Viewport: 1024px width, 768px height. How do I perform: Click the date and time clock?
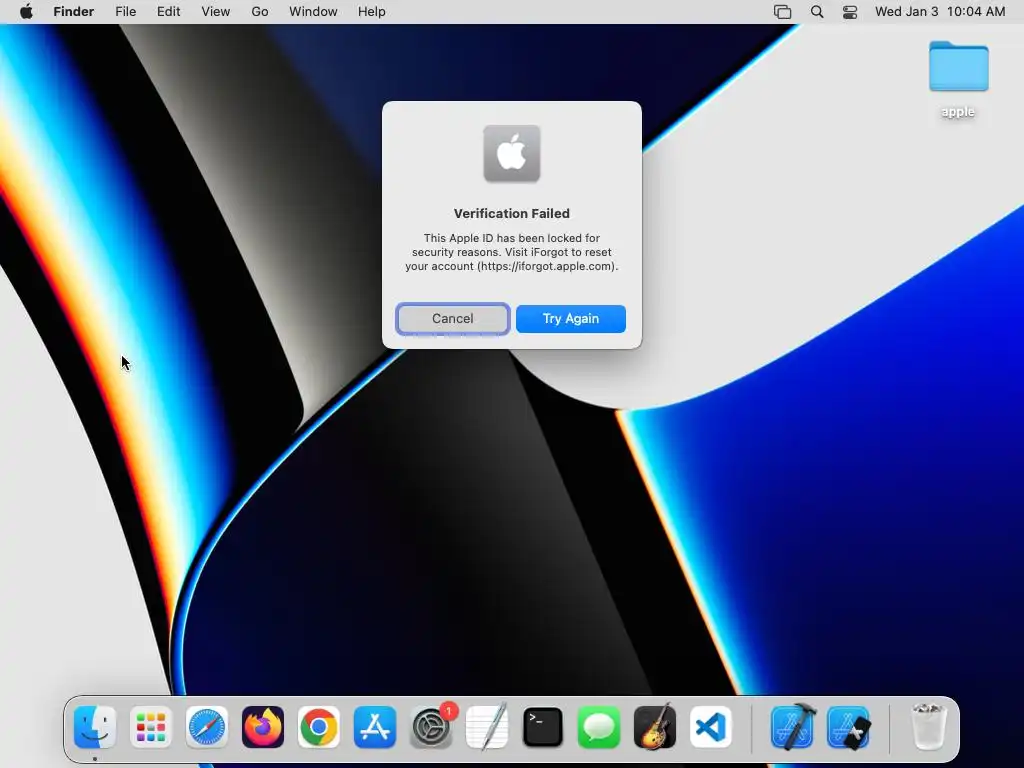[x=940, y=12]
